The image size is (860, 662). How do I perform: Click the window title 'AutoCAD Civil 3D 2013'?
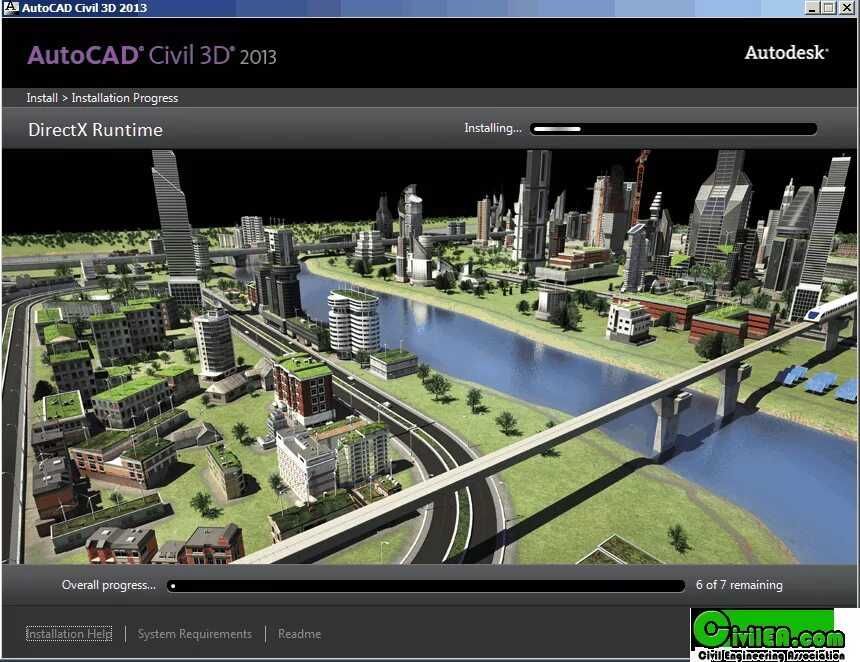(84, 8)
